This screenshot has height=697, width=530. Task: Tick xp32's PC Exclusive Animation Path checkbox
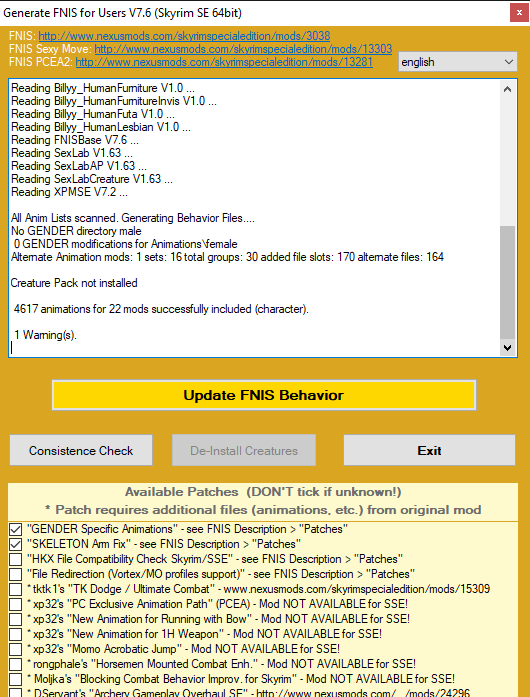(16, 604)
